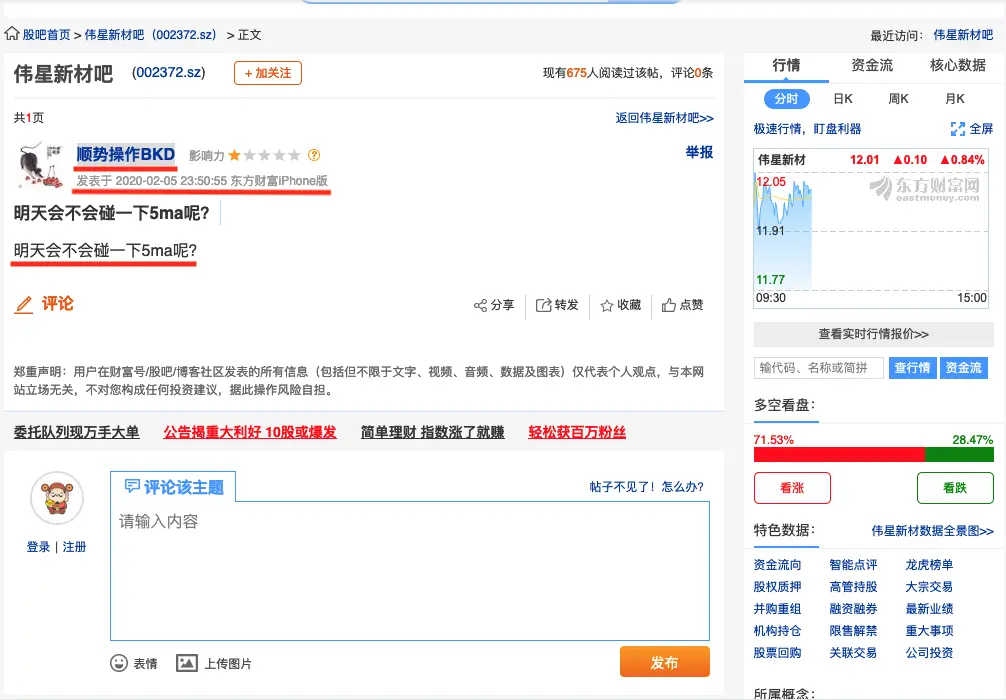Image resolution: width=1006 pixels, height=700 pixels.
Task: Open 伟星新材数据全景图>> link
Action: pyautogui.click(x=932, y=531)
